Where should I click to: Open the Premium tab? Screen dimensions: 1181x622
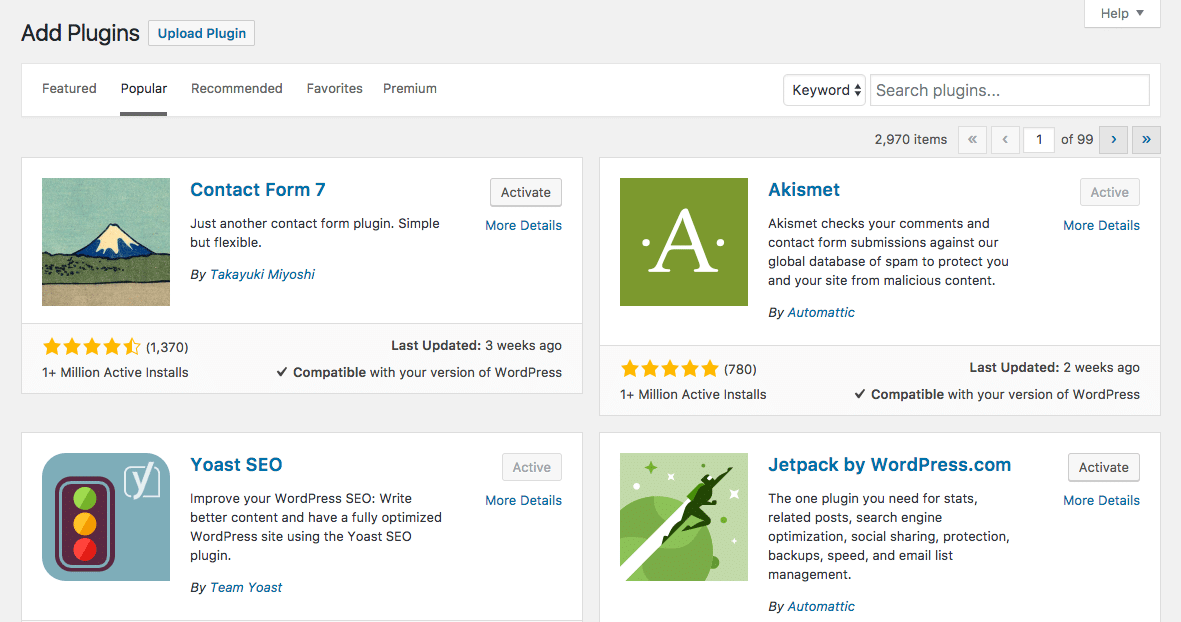[x=410, y=88]
